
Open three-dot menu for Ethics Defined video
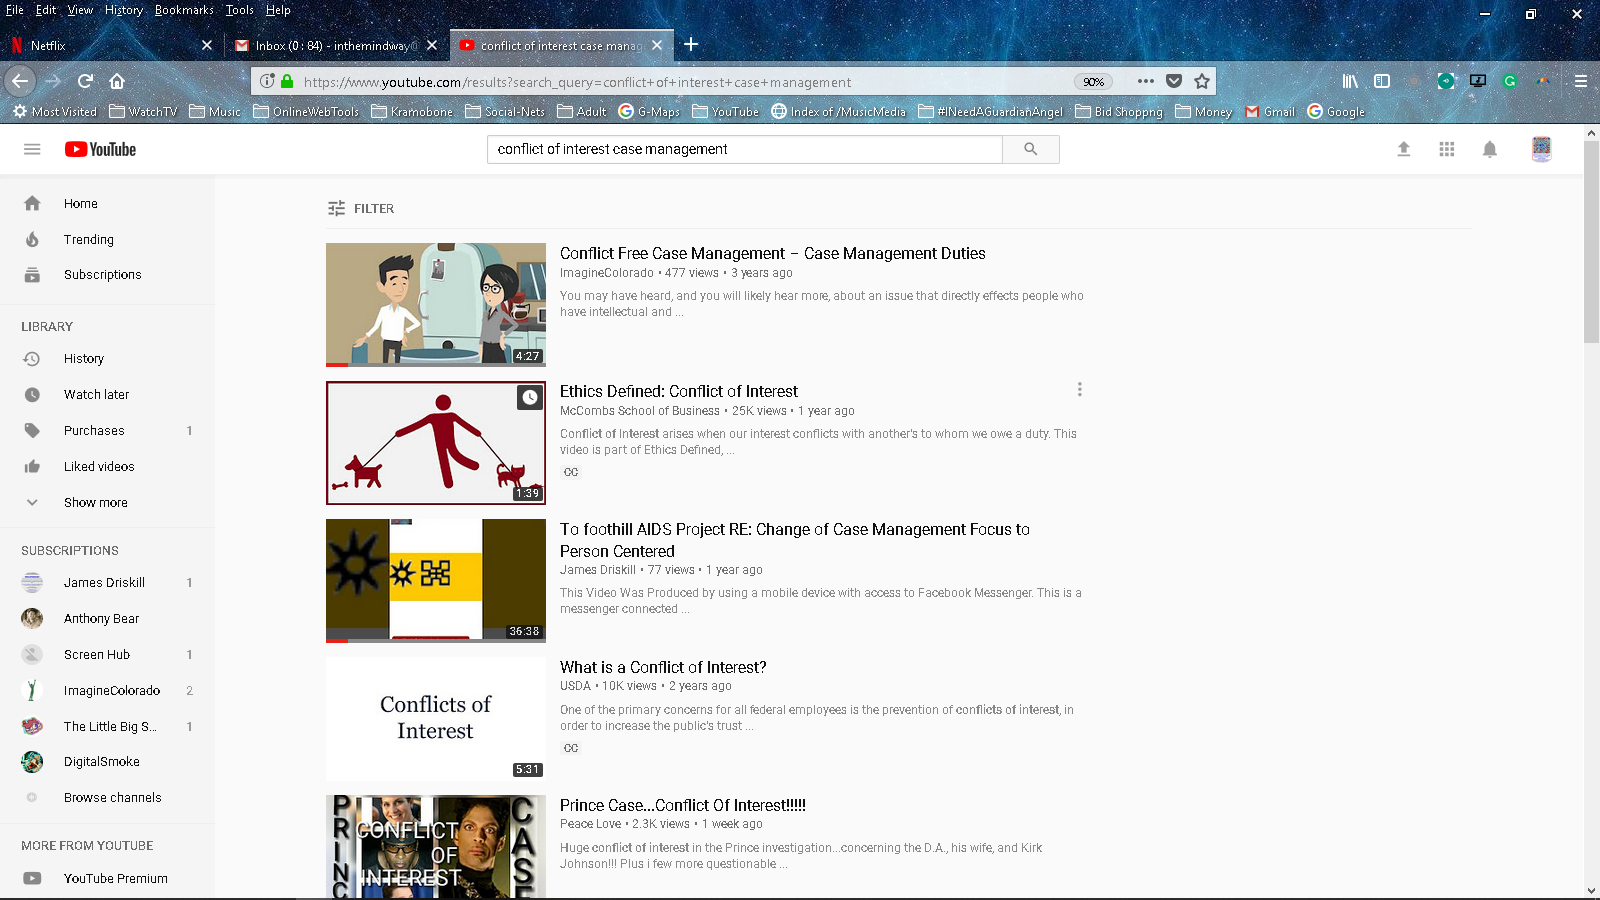[1079, 390]
